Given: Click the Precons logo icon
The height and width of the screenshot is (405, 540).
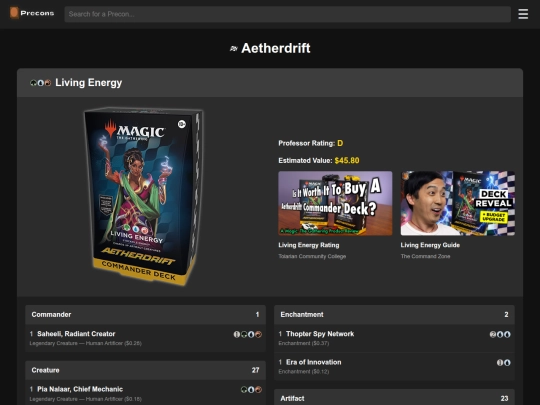Looking at the screenshot, I should (x=14, y=13).
